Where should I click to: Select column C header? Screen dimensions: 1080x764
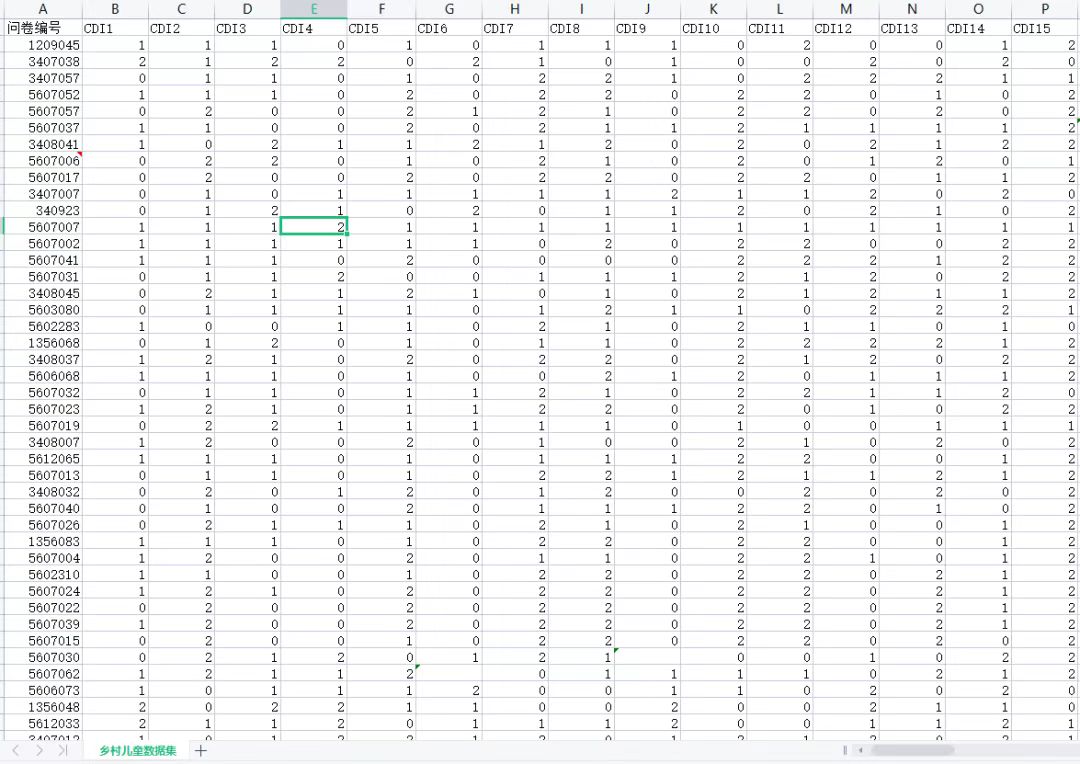(181, 9)
